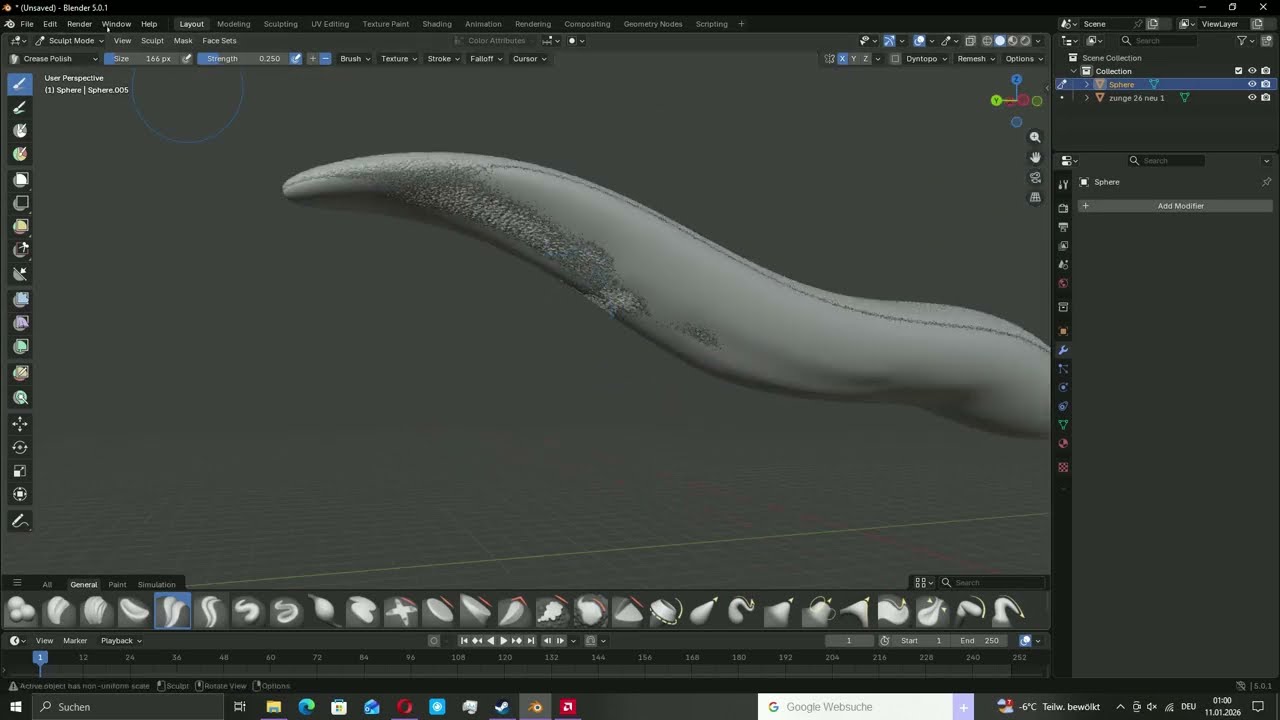The width and height of the screenshot is (1280, 720).
Task: Select the Add direction plus button
Action: (x=312, y=59)
